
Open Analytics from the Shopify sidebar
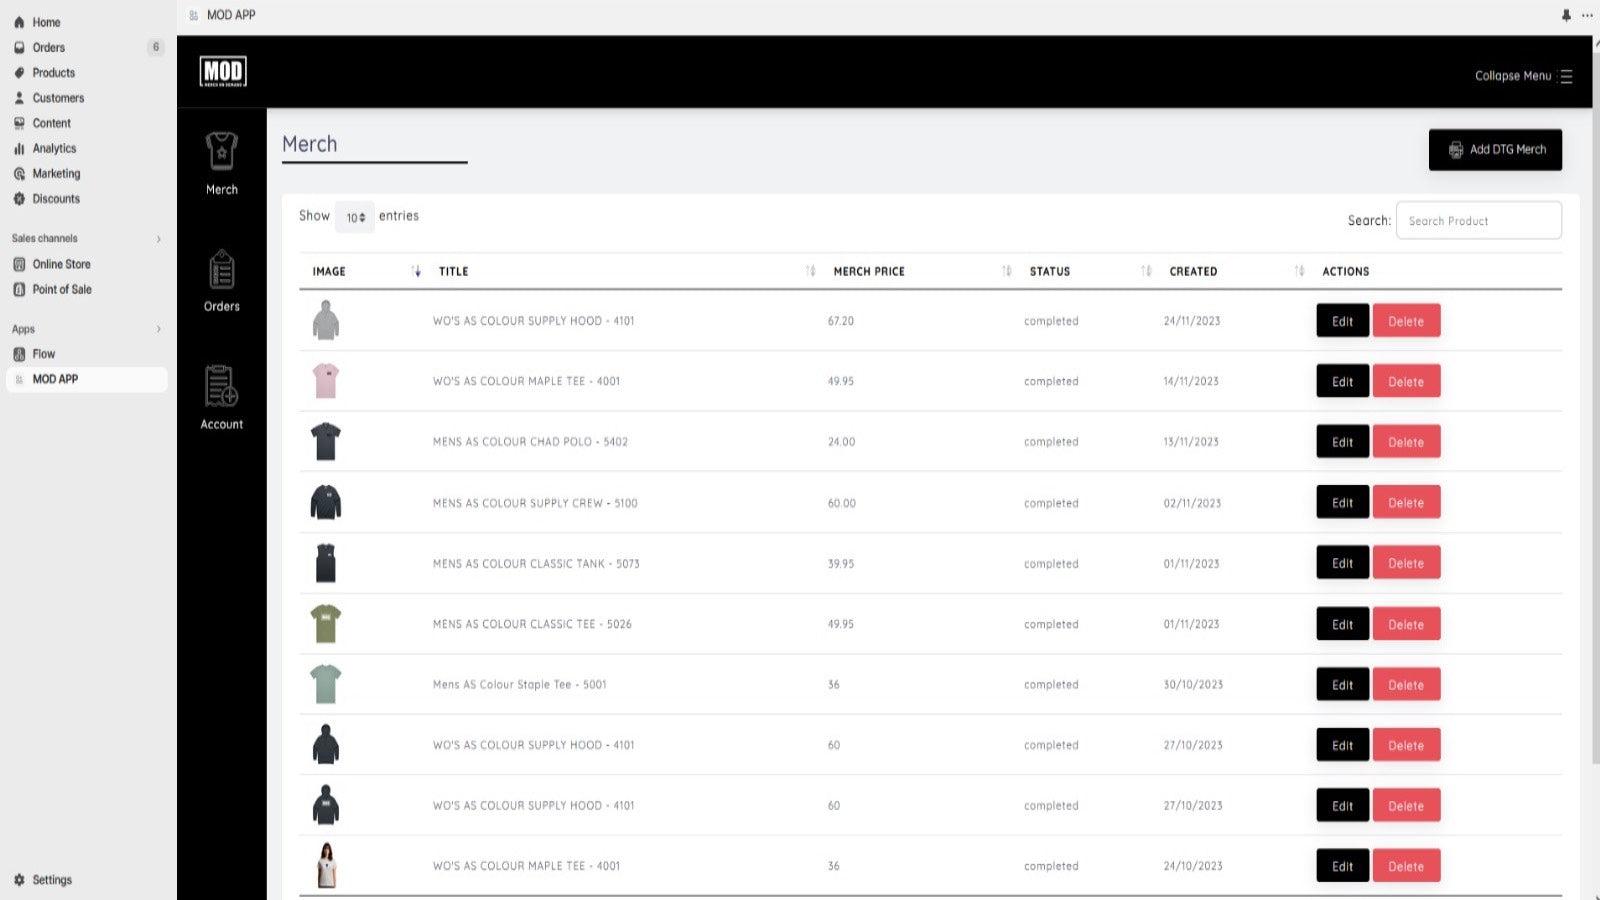(54, 148)
